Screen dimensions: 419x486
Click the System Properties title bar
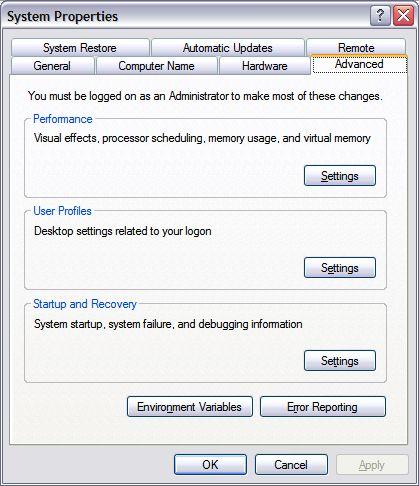coord(187,16)
